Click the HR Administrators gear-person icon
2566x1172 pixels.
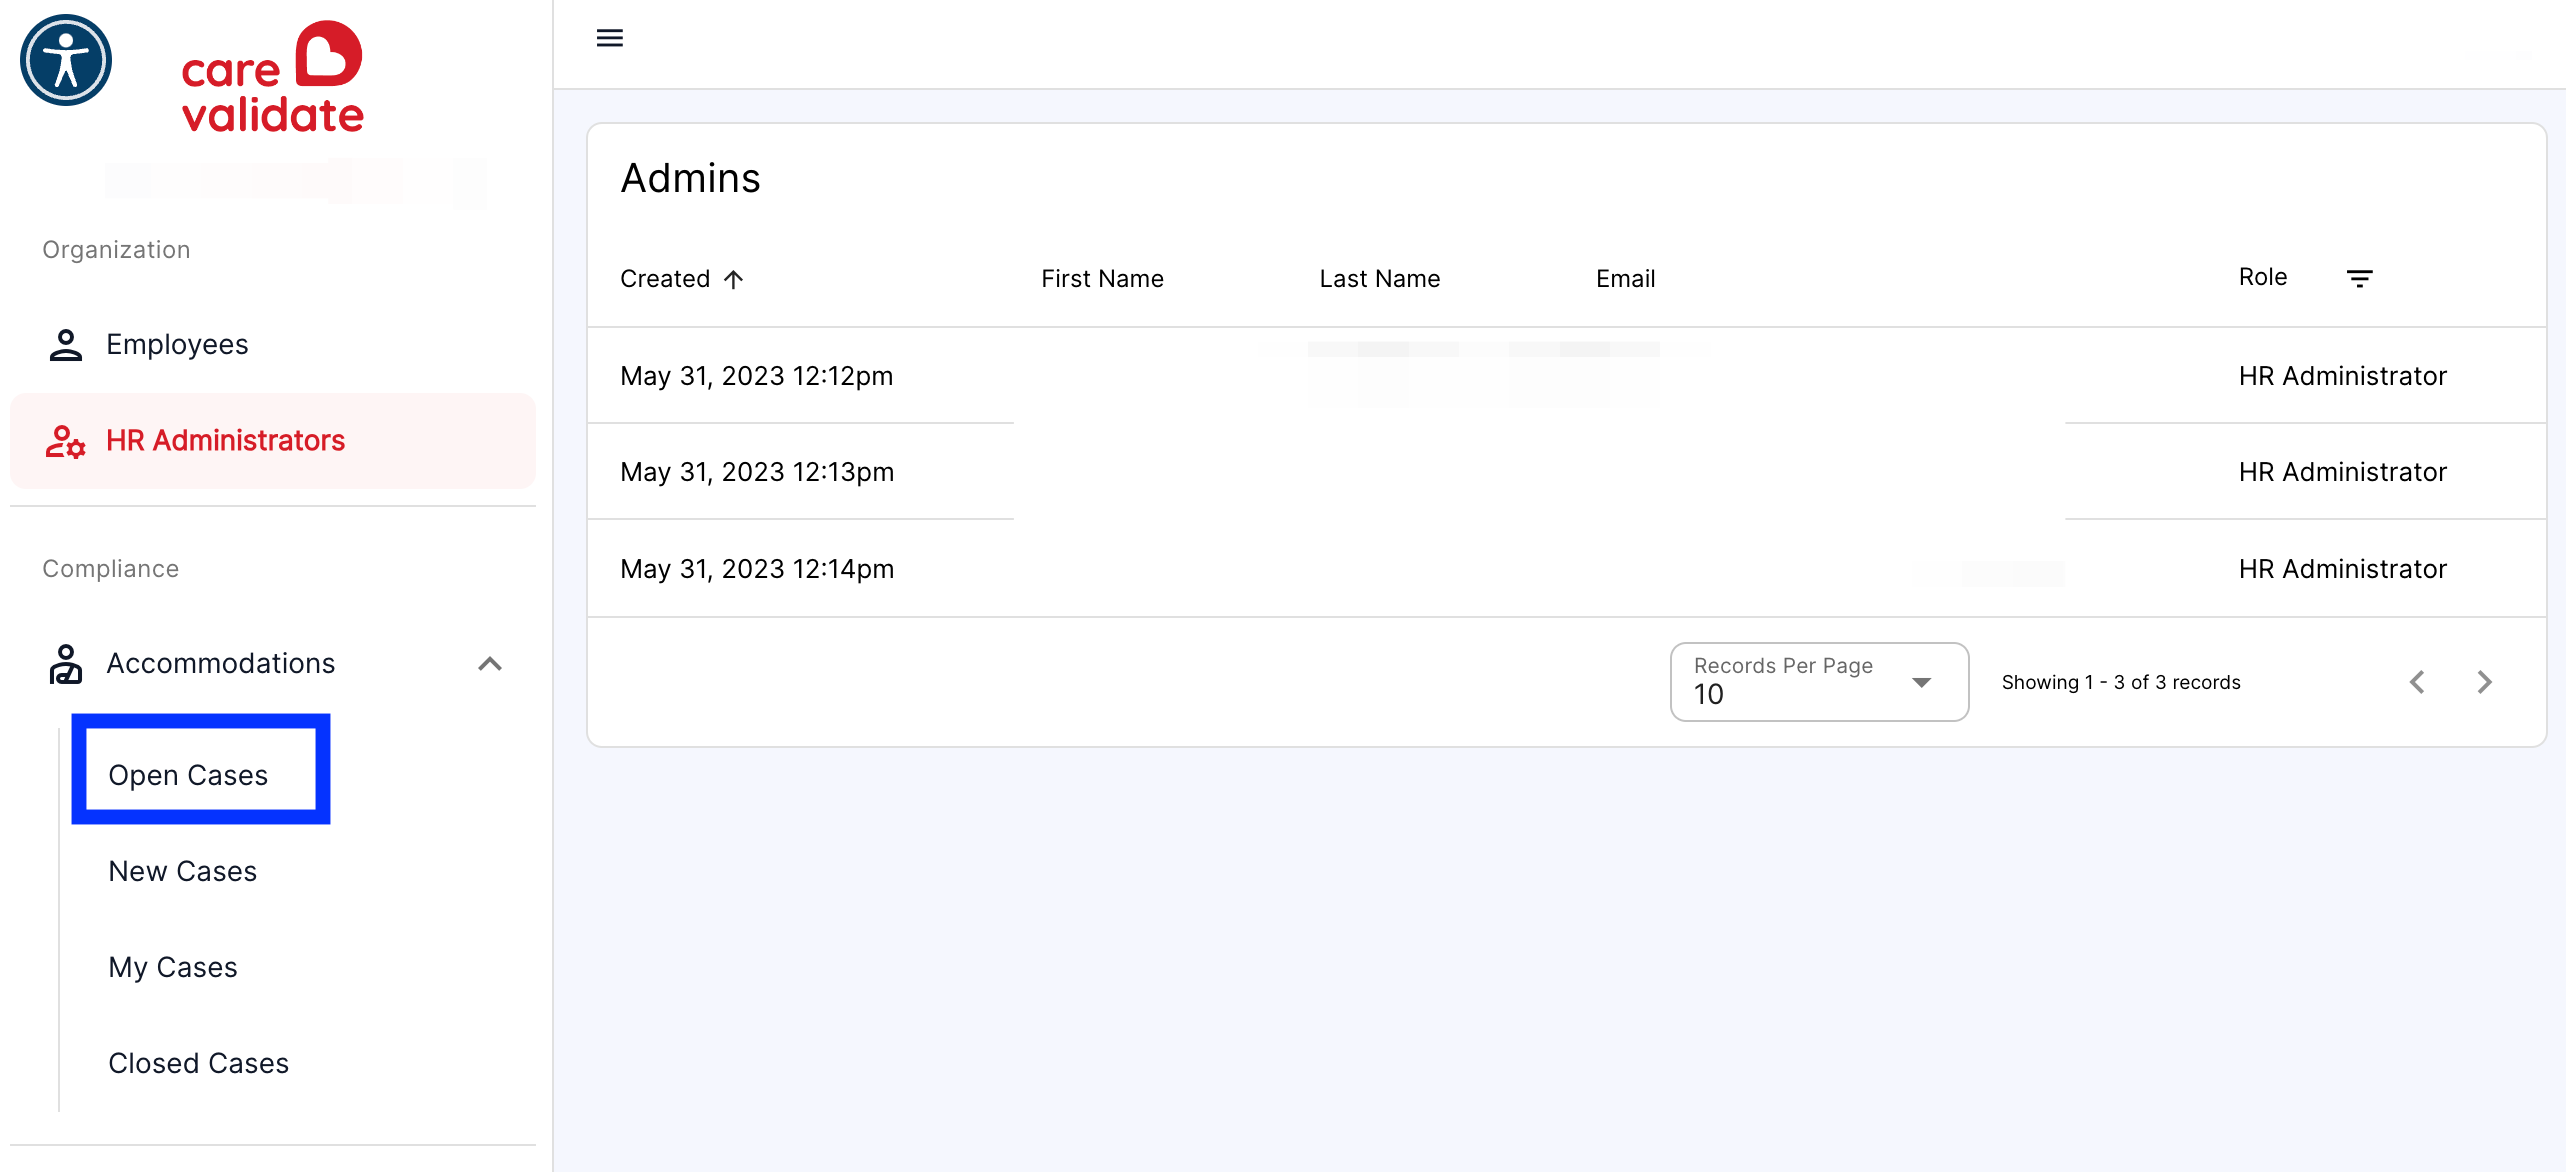(66, 441)
